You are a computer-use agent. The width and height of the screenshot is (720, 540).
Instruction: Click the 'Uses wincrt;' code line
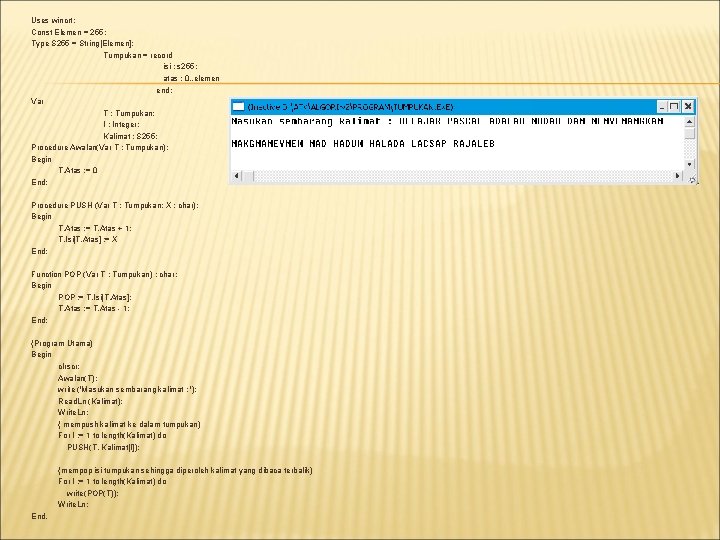[x=53, y=20]
